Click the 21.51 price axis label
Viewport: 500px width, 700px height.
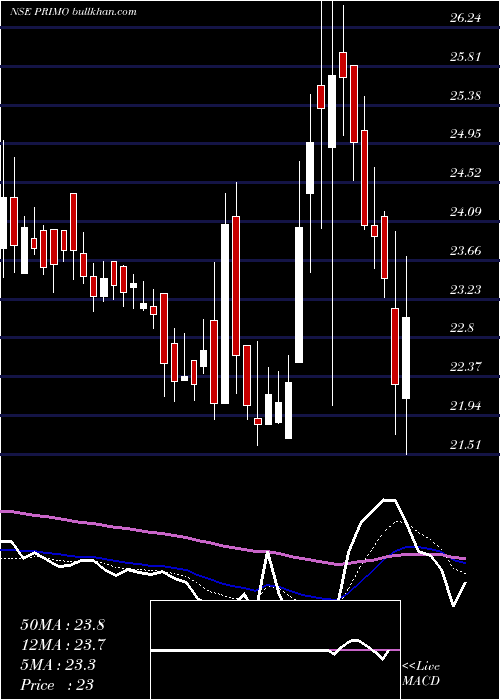click(x=466, y=445)
